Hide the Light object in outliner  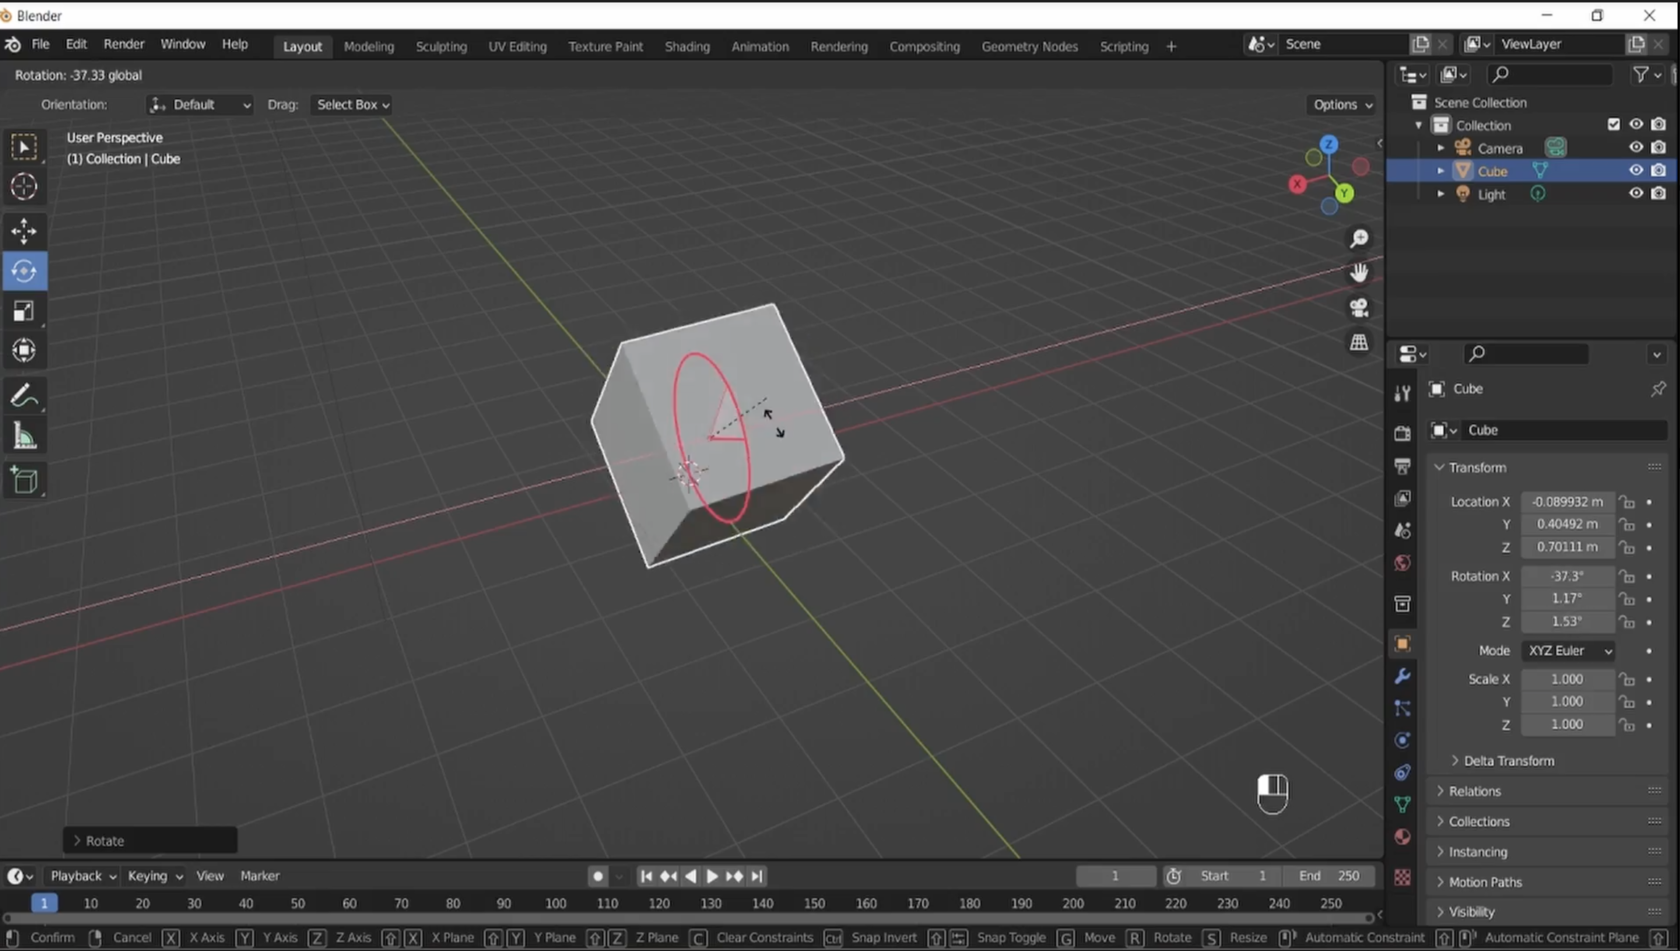[x=1636, y=194]
